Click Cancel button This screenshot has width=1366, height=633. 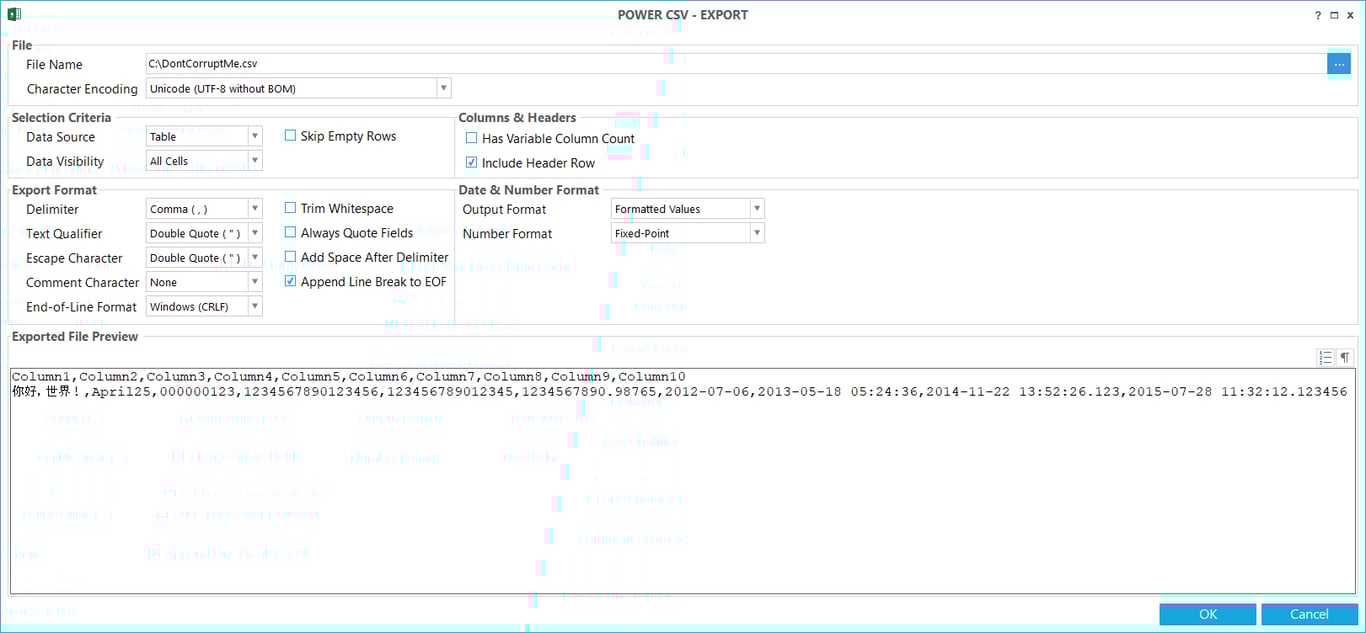[1309, 614]
